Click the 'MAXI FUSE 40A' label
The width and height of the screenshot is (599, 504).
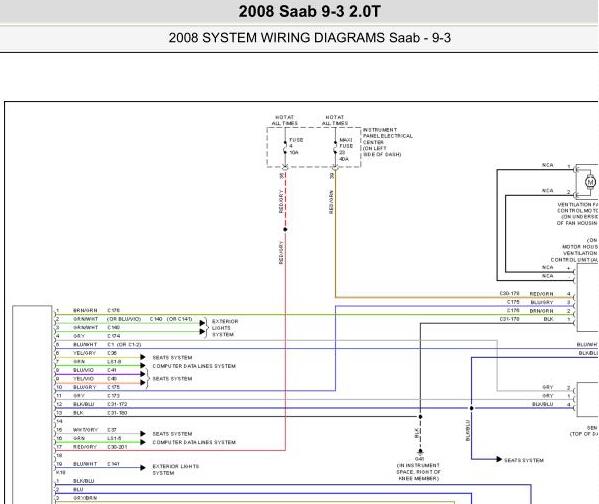pos(346,149)
